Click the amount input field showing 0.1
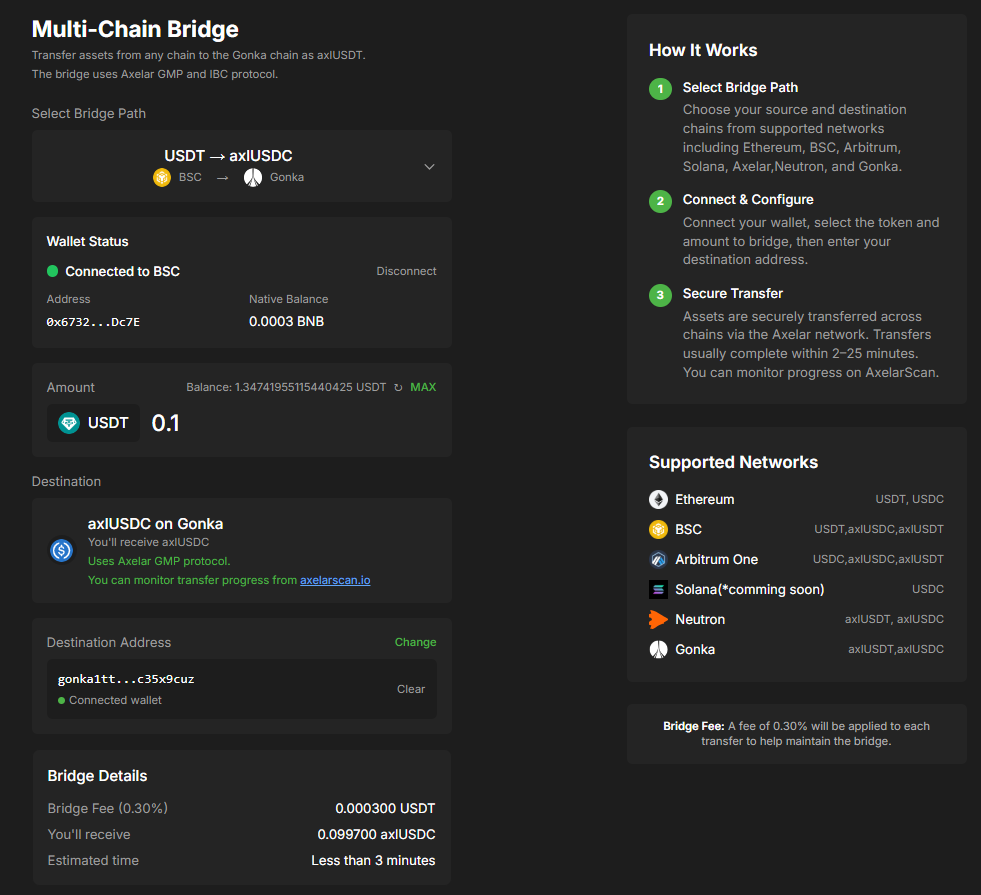Screen dimensions: 981x895 coord(290,423)
